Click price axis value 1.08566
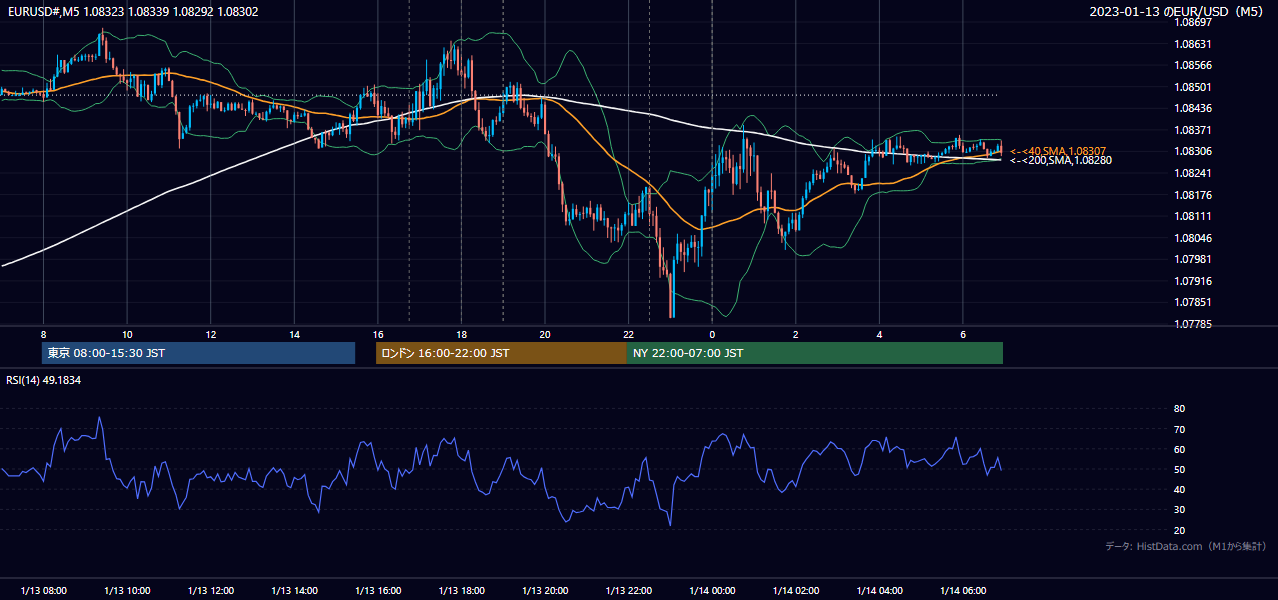The height and width of the screenshot is (600, 1278). click(x=1193, y=65)
